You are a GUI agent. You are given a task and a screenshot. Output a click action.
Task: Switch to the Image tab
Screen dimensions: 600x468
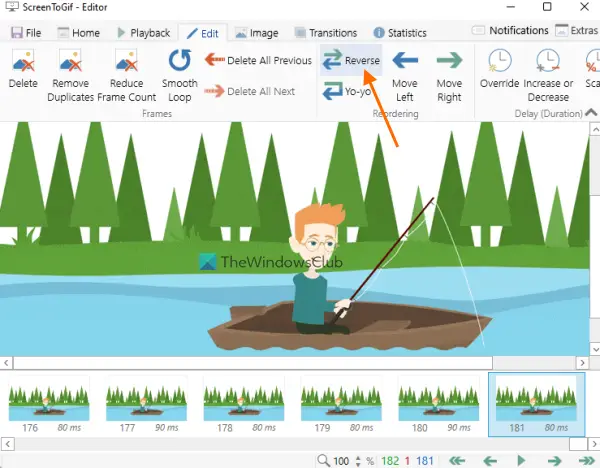coord(256,33)
